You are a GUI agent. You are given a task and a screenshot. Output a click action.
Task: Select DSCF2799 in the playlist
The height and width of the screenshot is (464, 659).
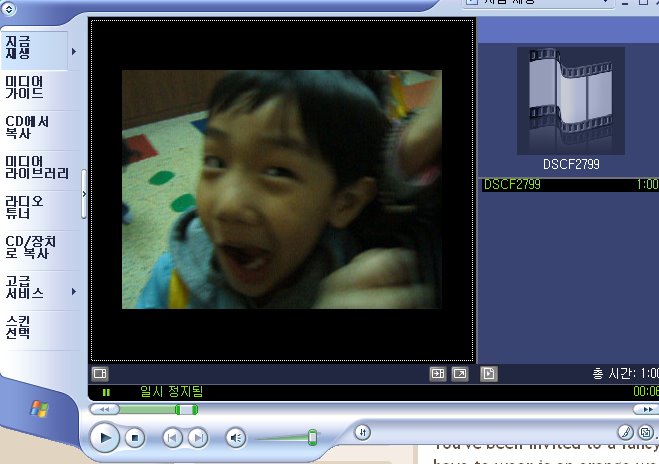(x=510, y=185)
